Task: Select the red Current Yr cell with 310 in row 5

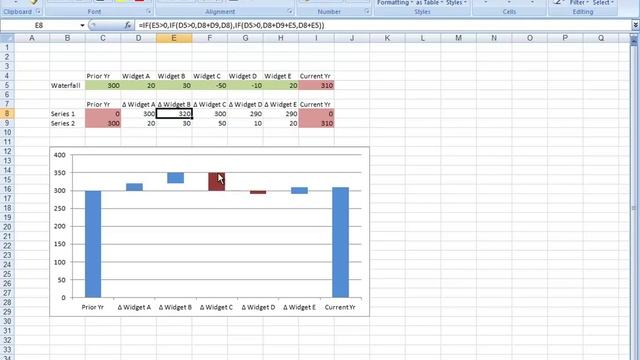Action: click(316, 85)
